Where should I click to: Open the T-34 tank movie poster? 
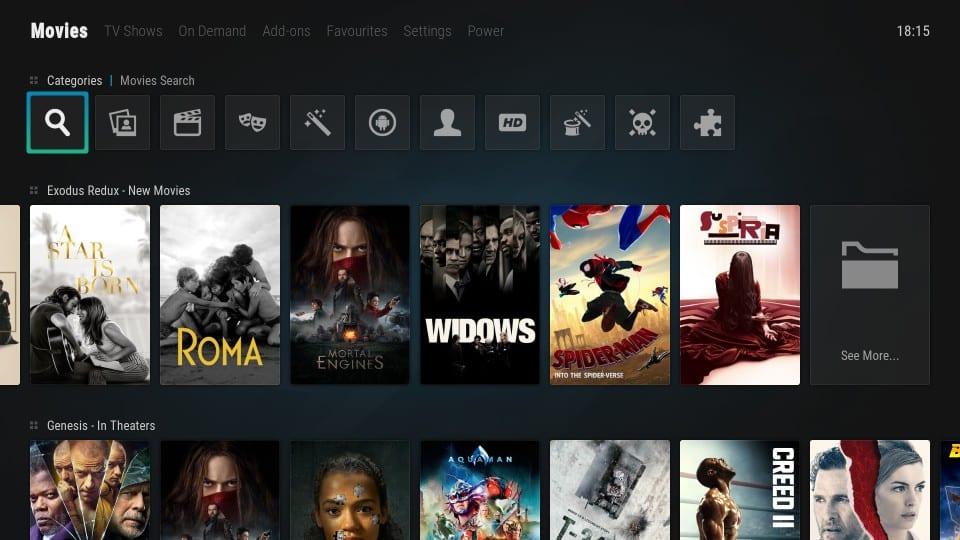[610, 490]
